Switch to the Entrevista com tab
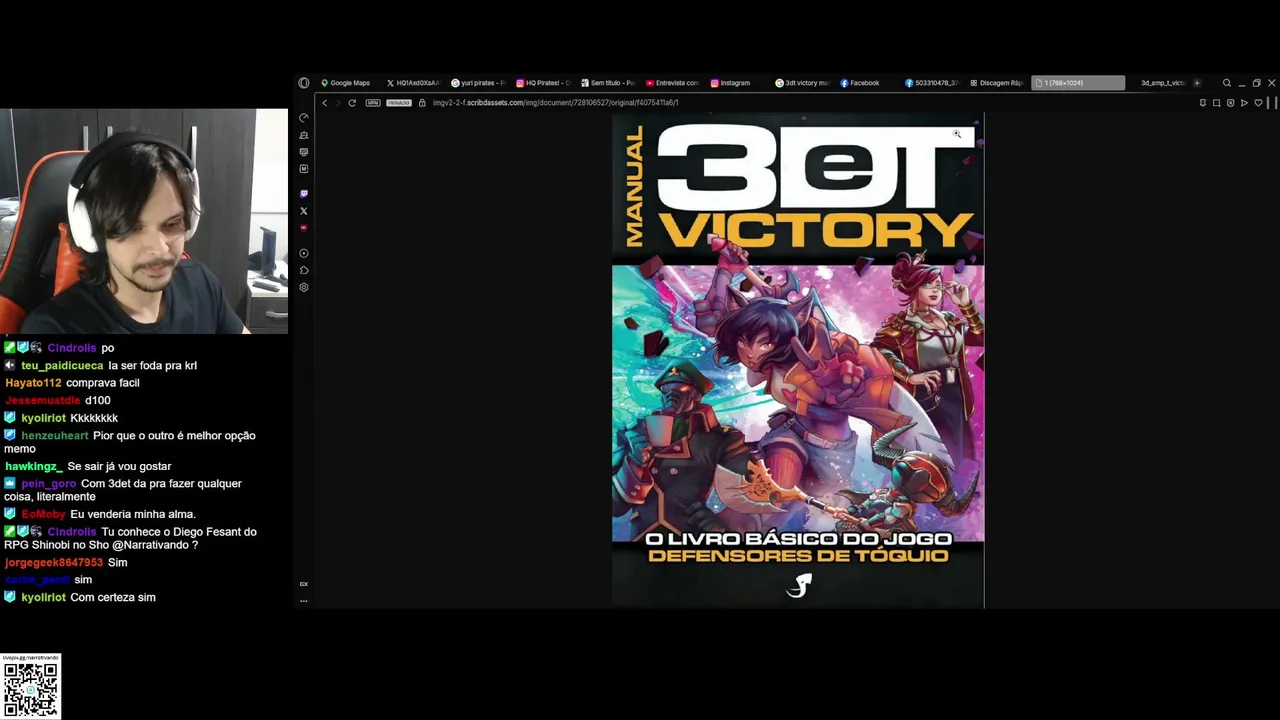 pos(673,83)
